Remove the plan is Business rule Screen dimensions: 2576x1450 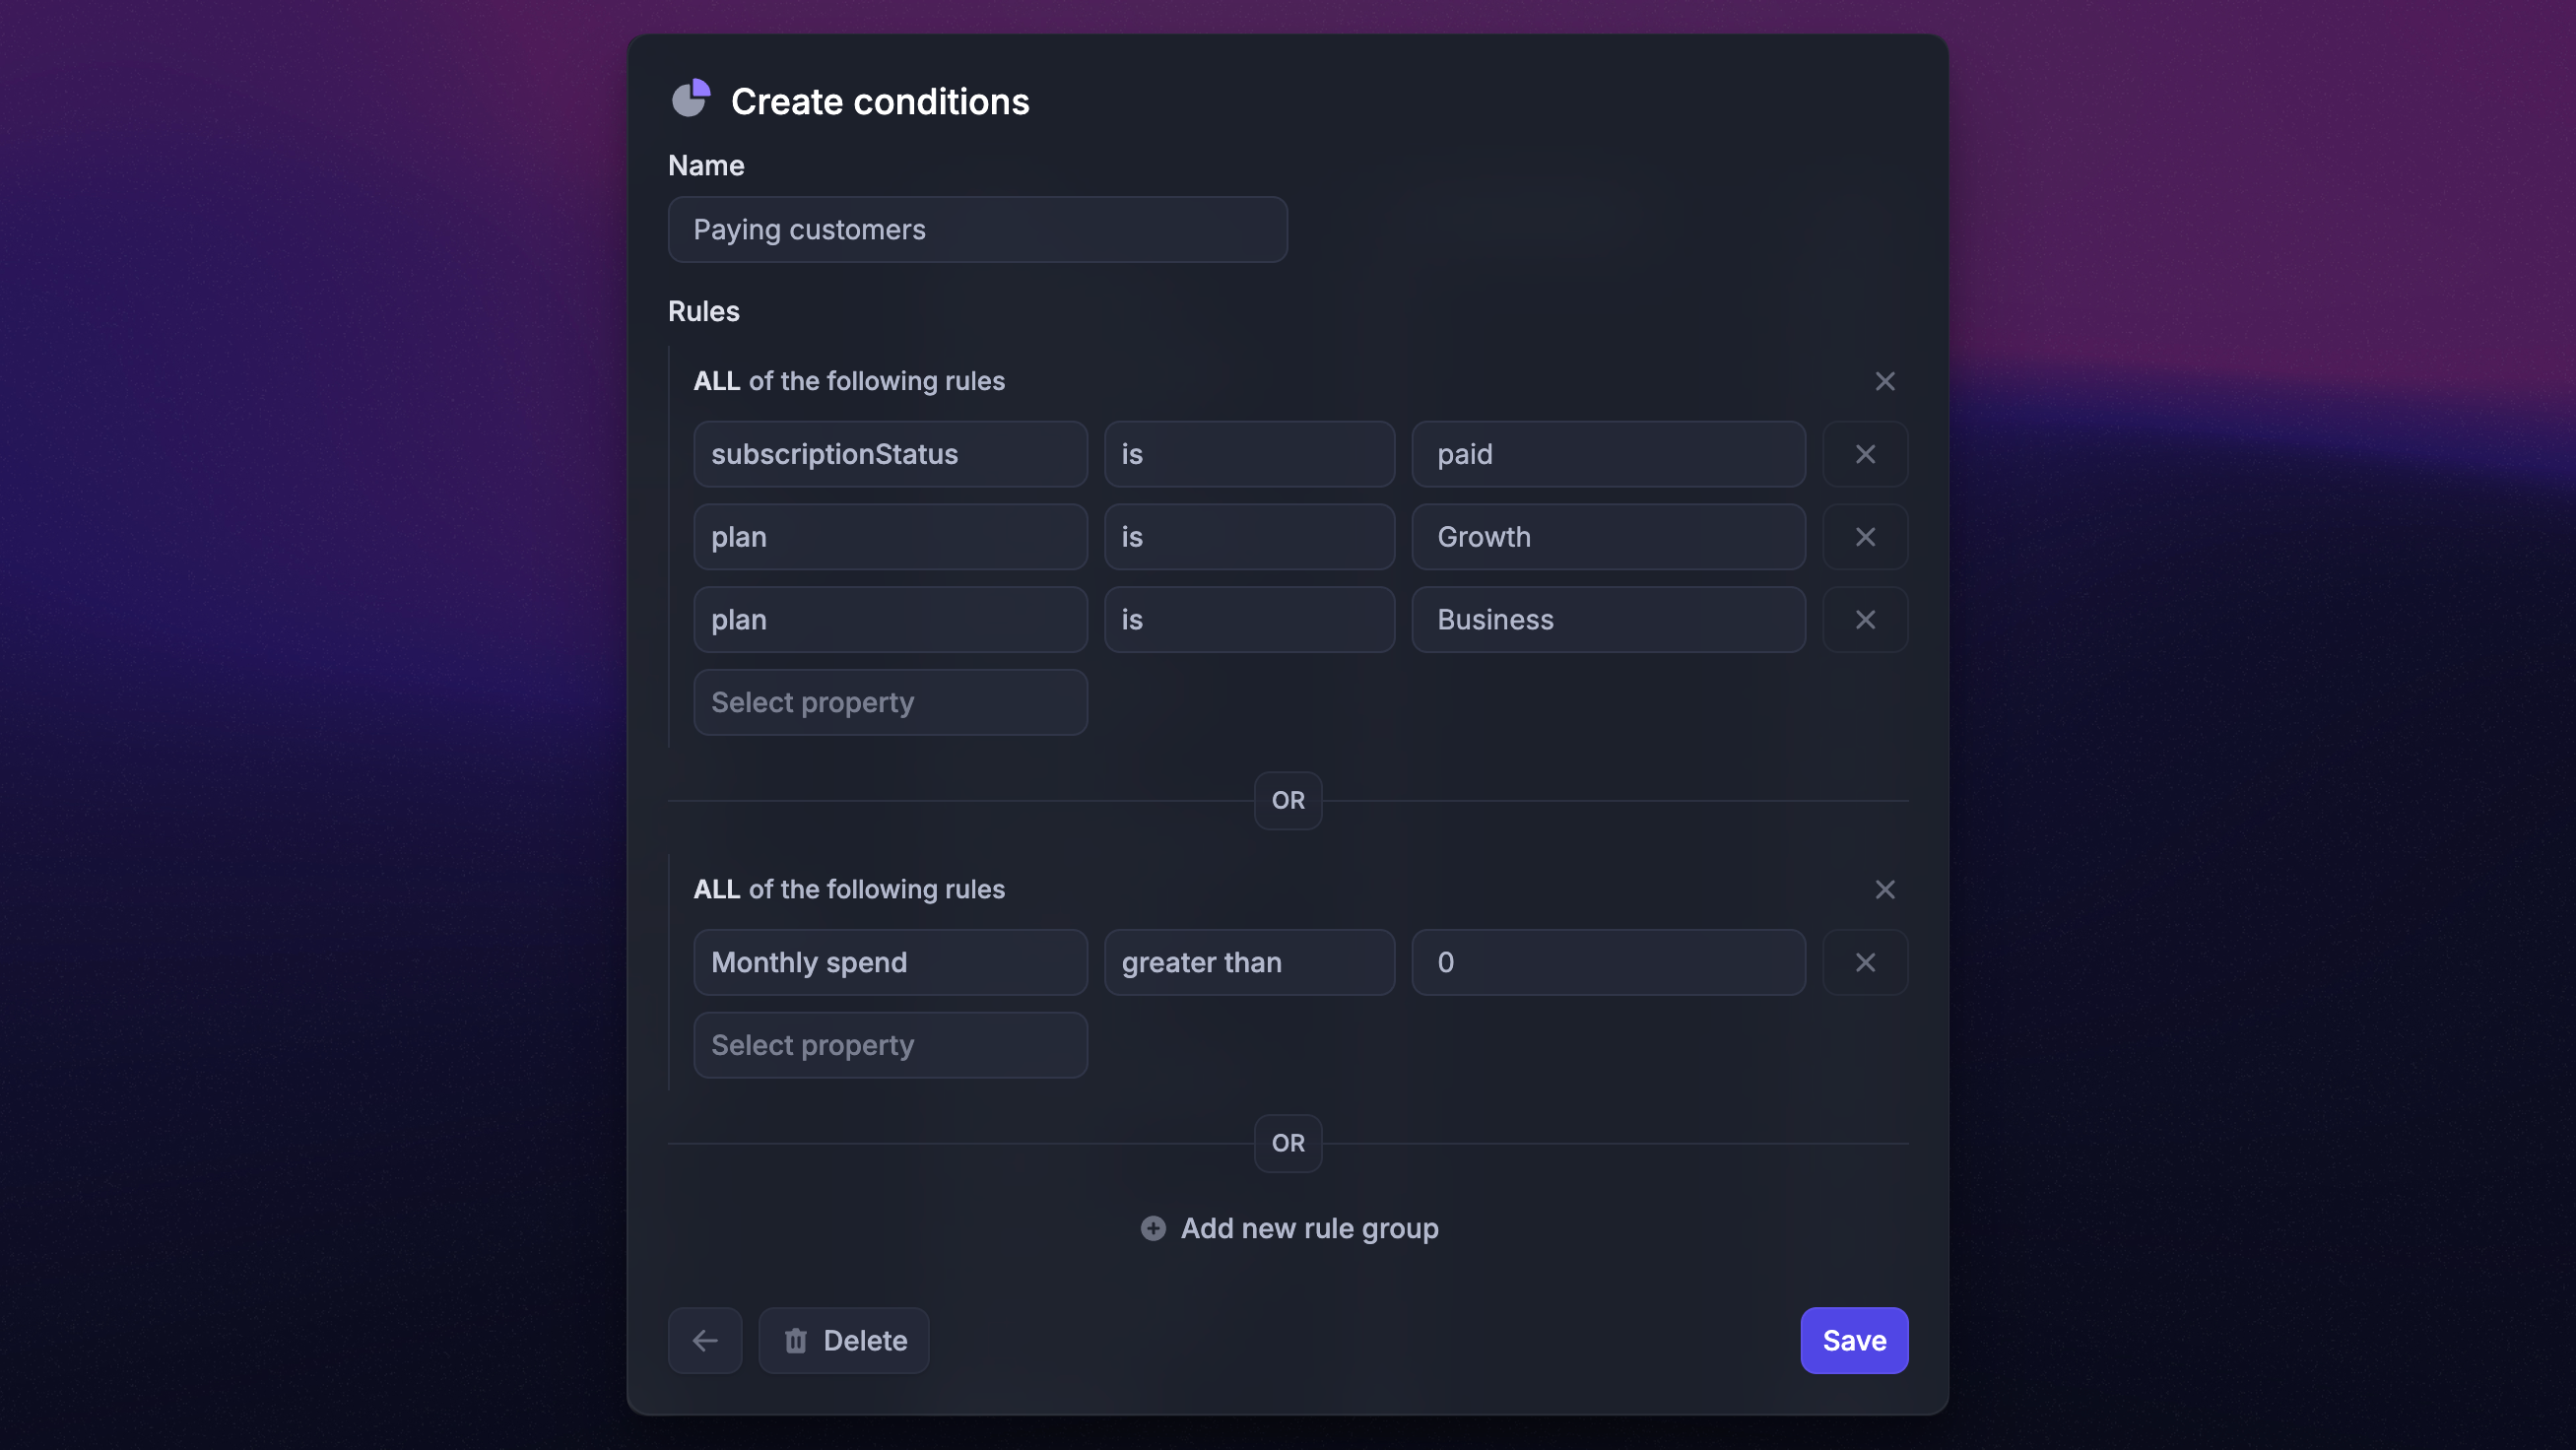click(x=1865, y=620)
